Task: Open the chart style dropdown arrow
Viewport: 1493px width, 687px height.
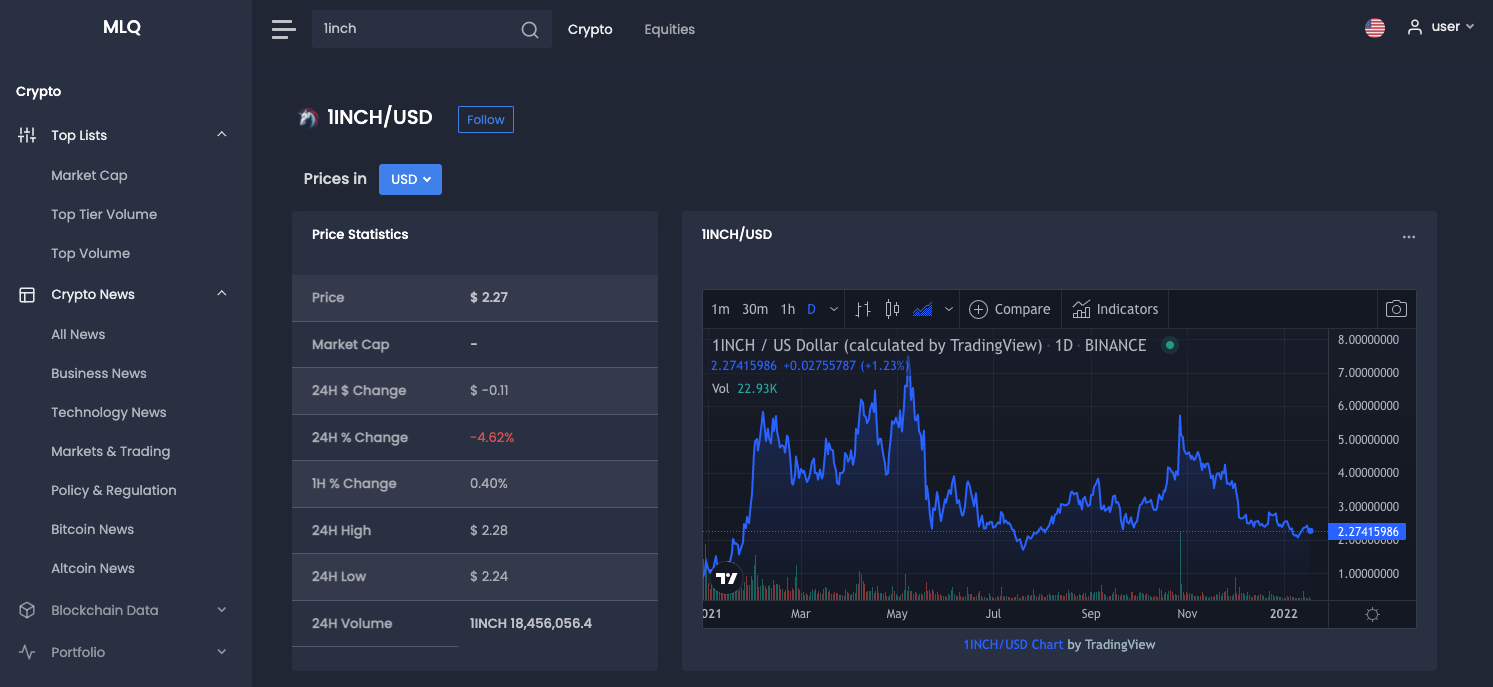Action: (x=949, y=309)
